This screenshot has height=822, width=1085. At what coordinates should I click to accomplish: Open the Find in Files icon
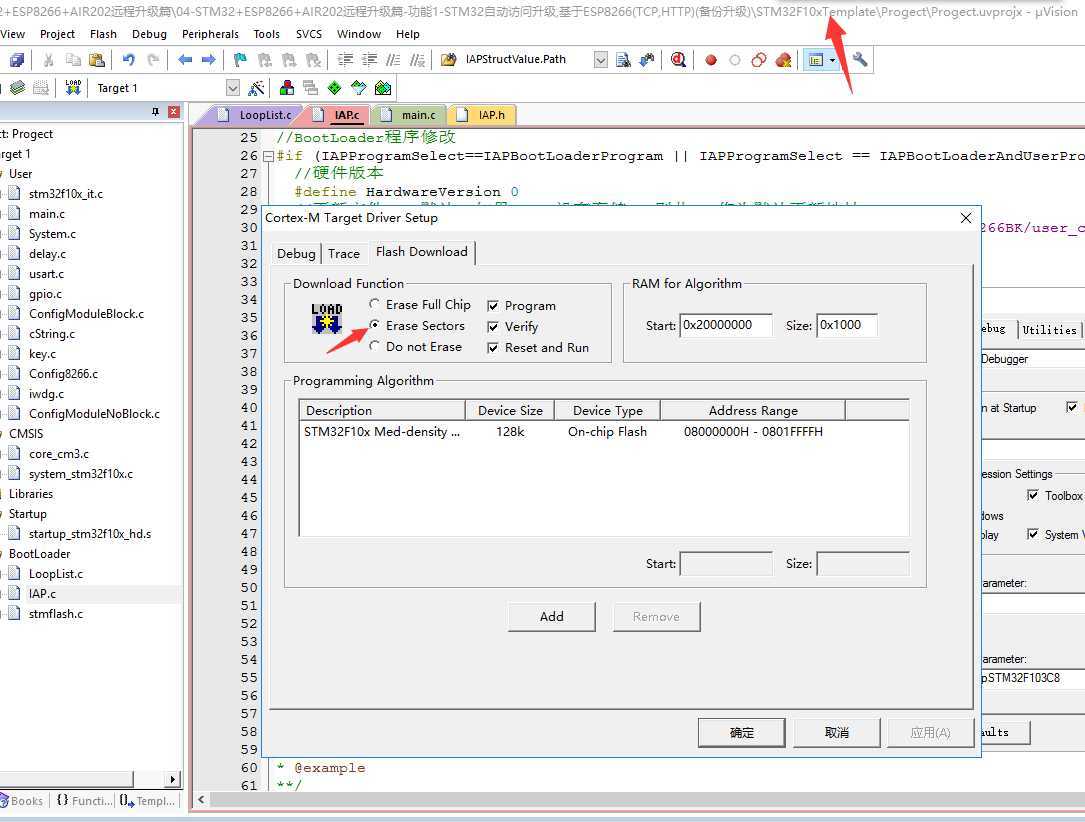448,60
